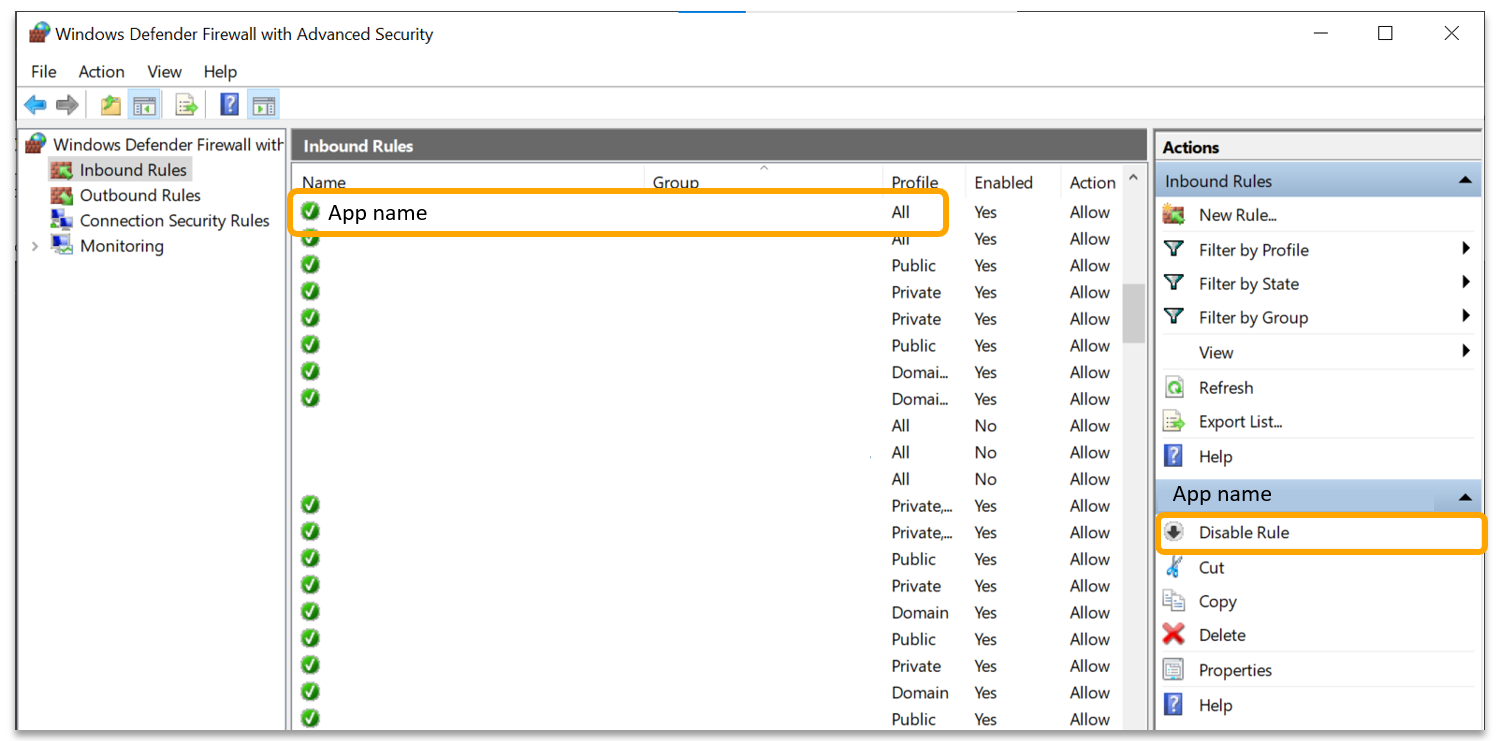Image resolution: width=1500 pixels, height=741 pixels.
Task: Toggle Show/Hide Console Tree toolbar button
Action: pos(144,105)
